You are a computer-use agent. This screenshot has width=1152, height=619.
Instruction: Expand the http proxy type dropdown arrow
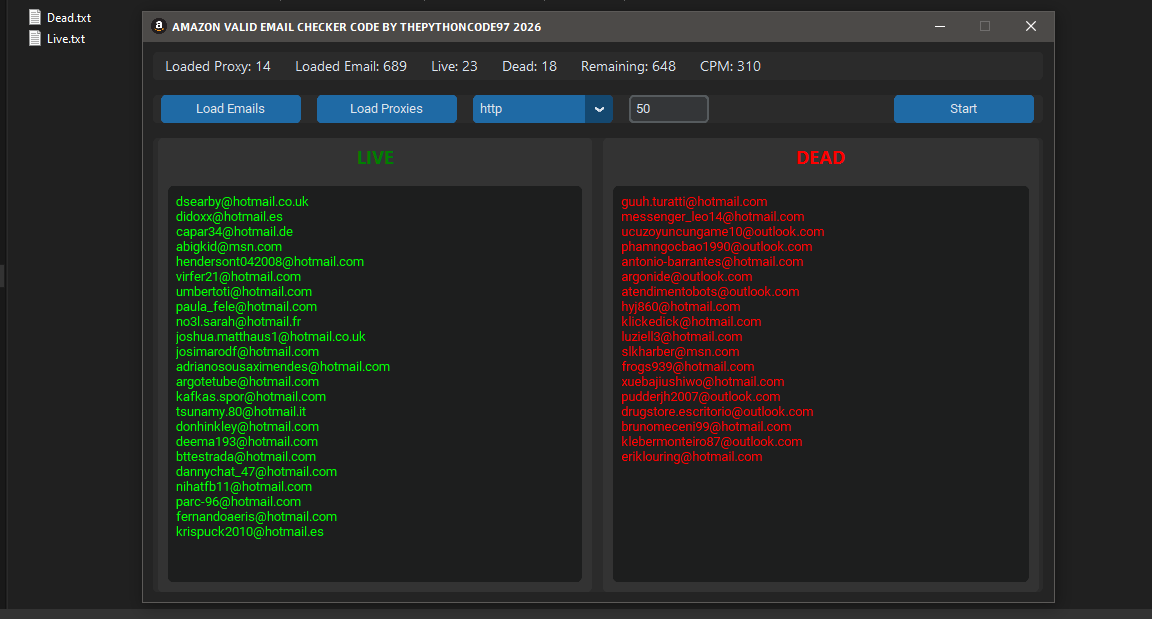[600, 109]
